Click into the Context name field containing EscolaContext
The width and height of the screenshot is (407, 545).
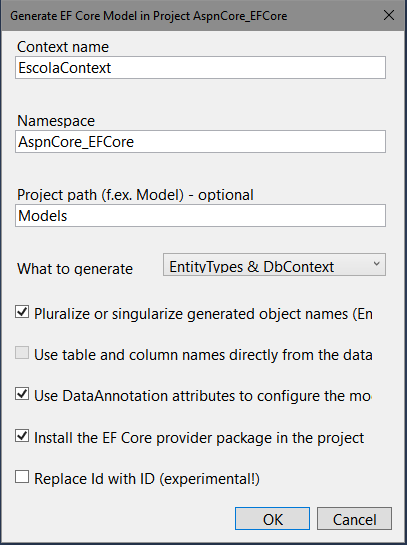(200, 67)
